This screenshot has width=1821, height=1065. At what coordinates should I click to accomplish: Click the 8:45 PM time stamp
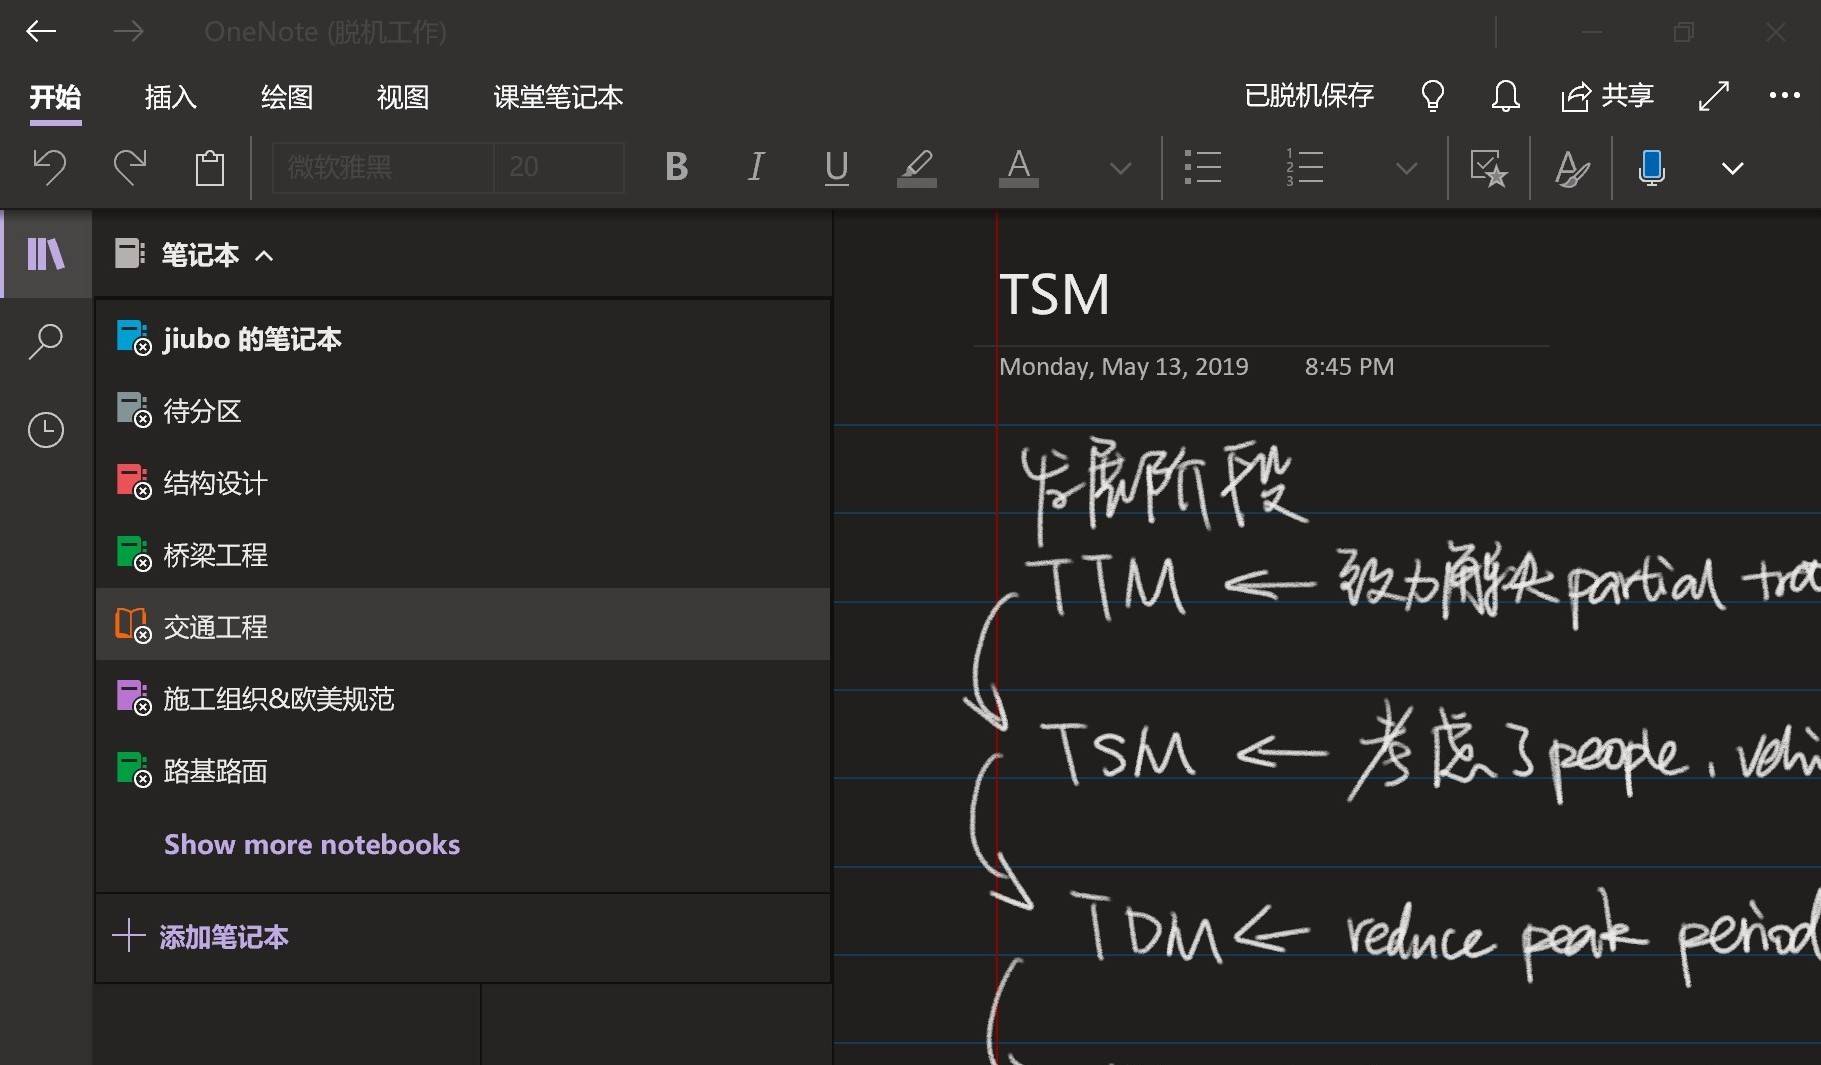pyautogui.click(x=1349, y=367)
